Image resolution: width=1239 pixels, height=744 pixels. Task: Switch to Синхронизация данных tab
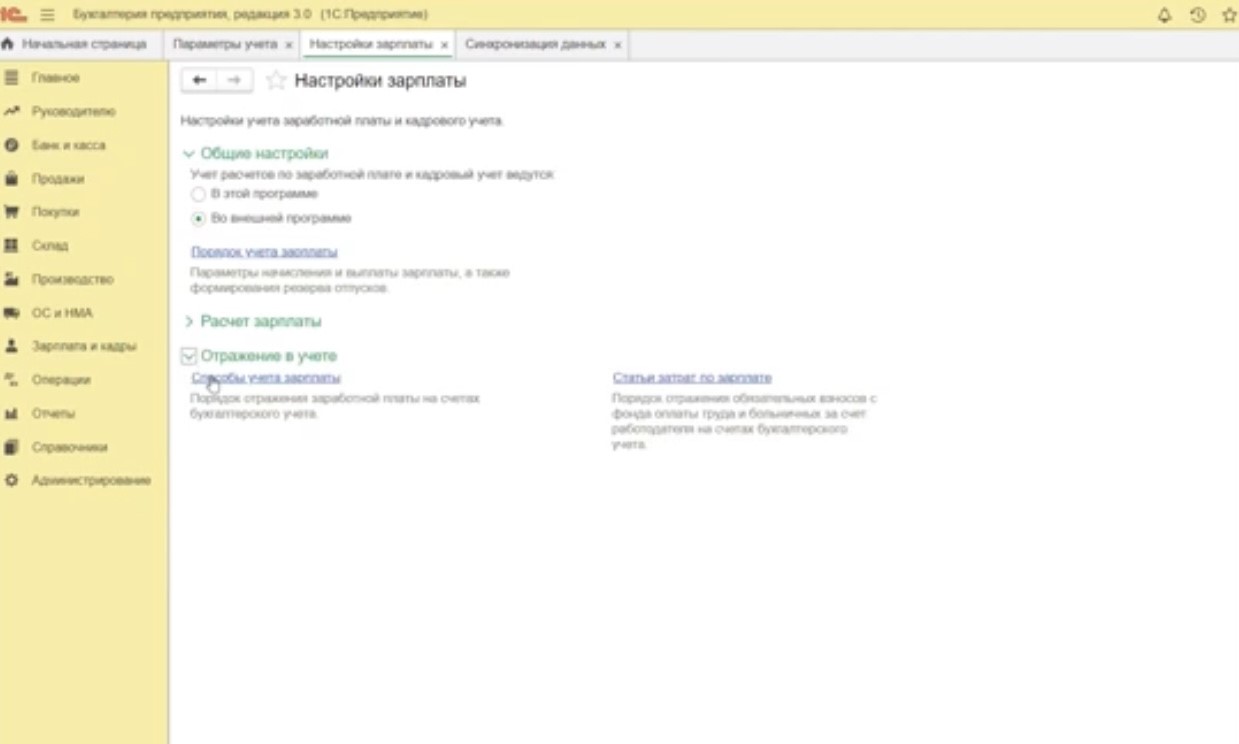(x=534, y=45)
